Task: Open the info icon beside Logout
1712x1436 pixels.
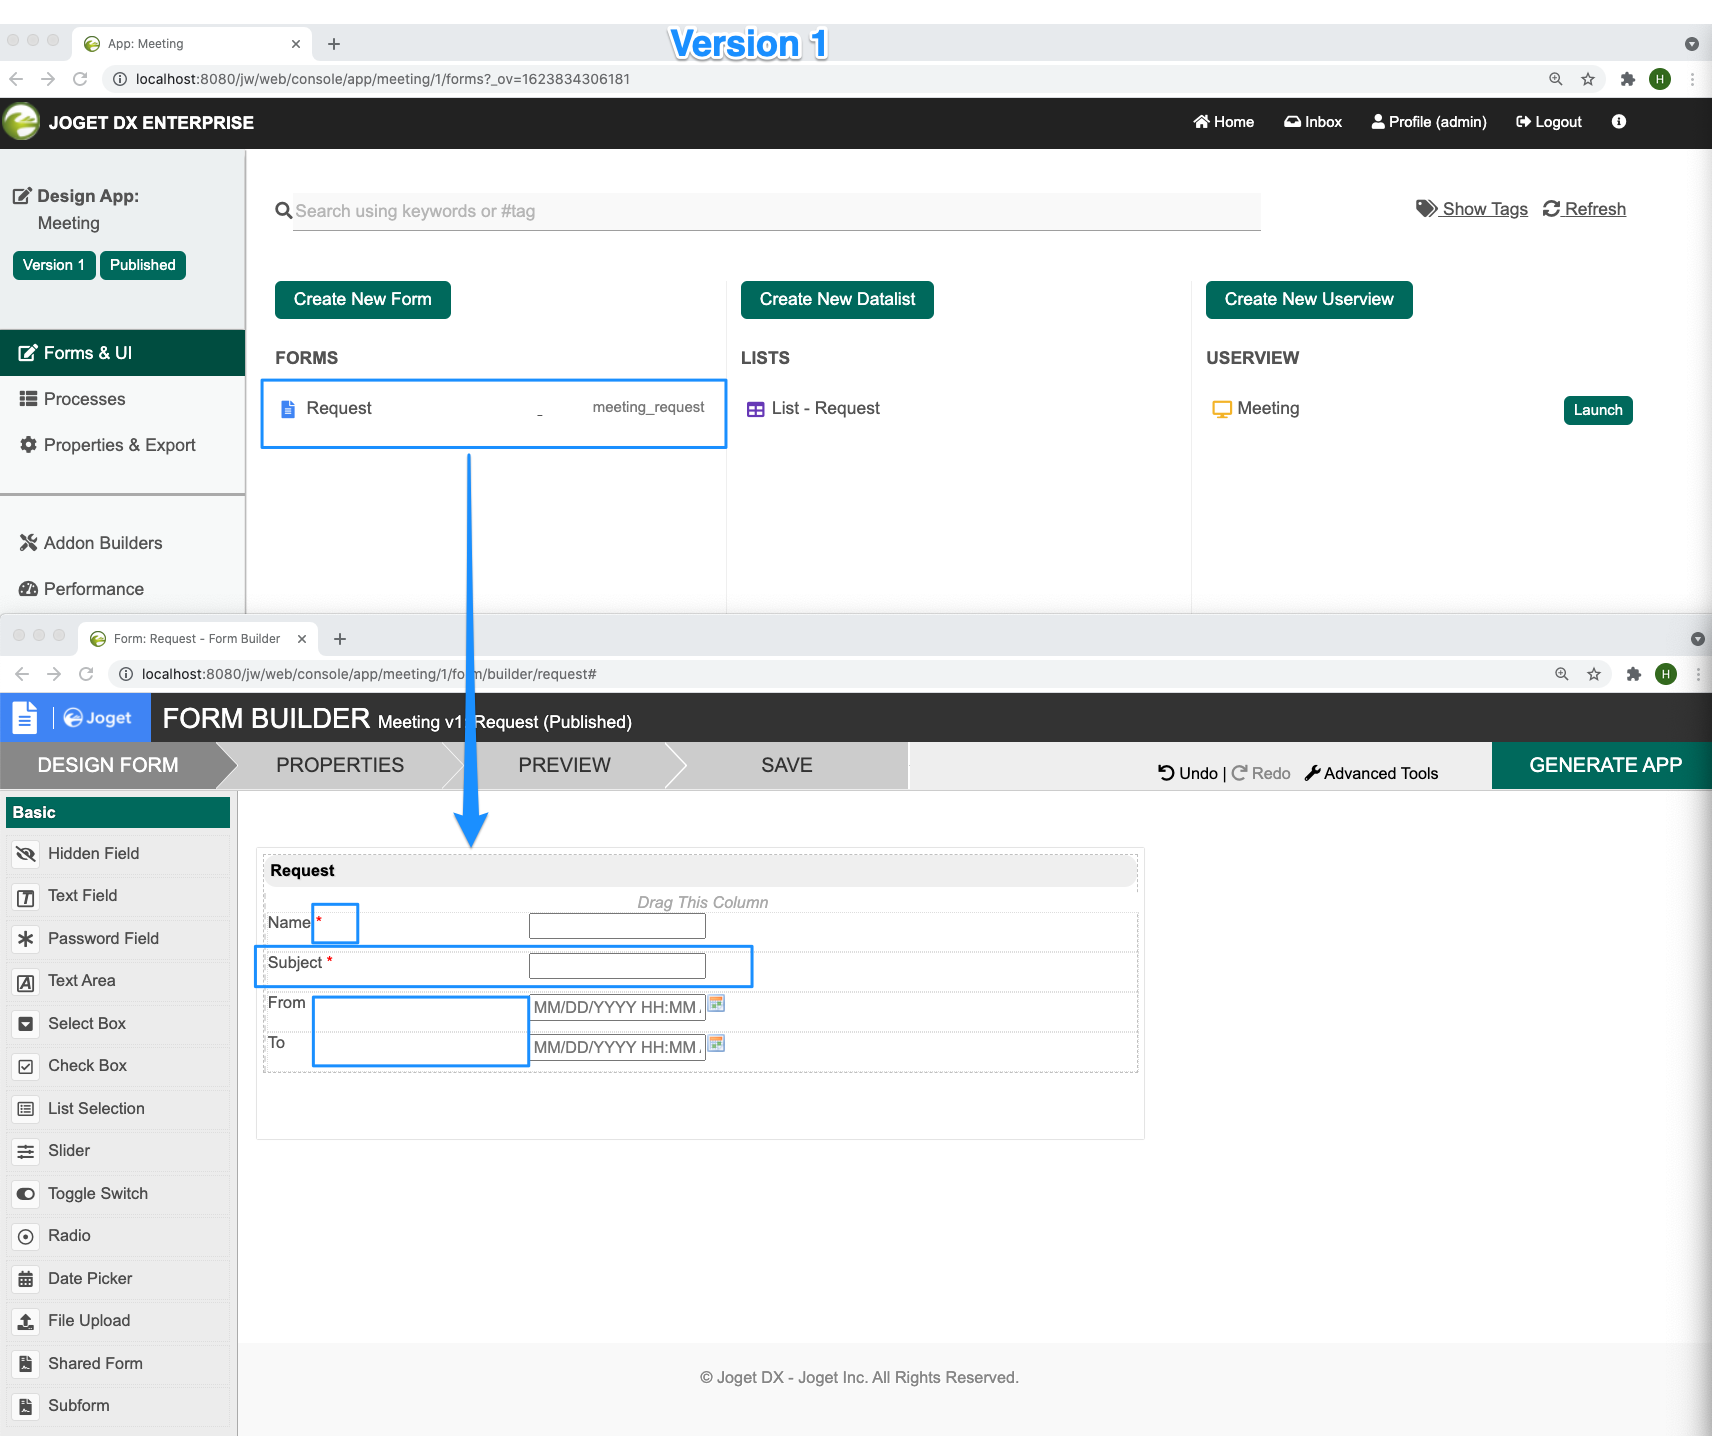Action: point(1619,121)
